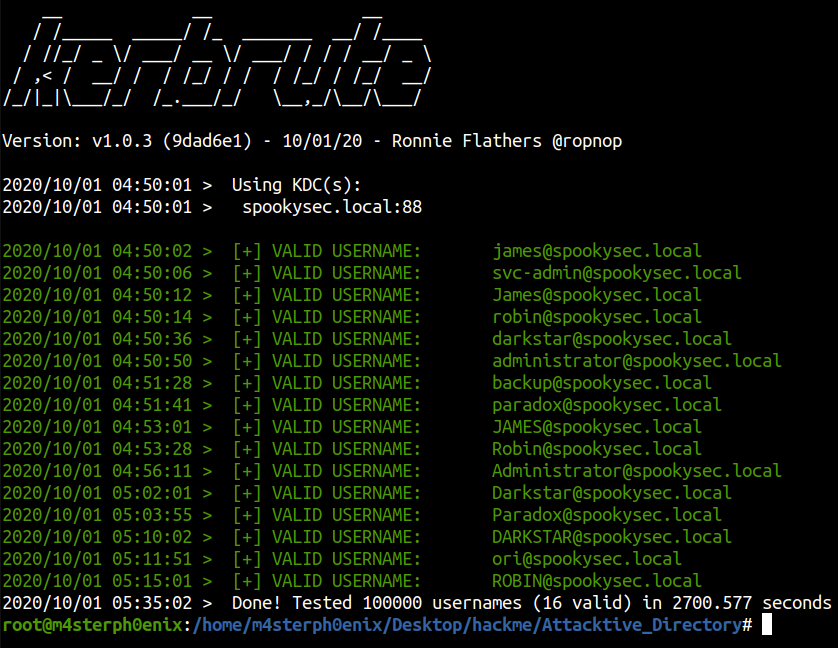
Task: Click the lowercase administrator@spookysec.local entry
Action: [x=637, y=361]
